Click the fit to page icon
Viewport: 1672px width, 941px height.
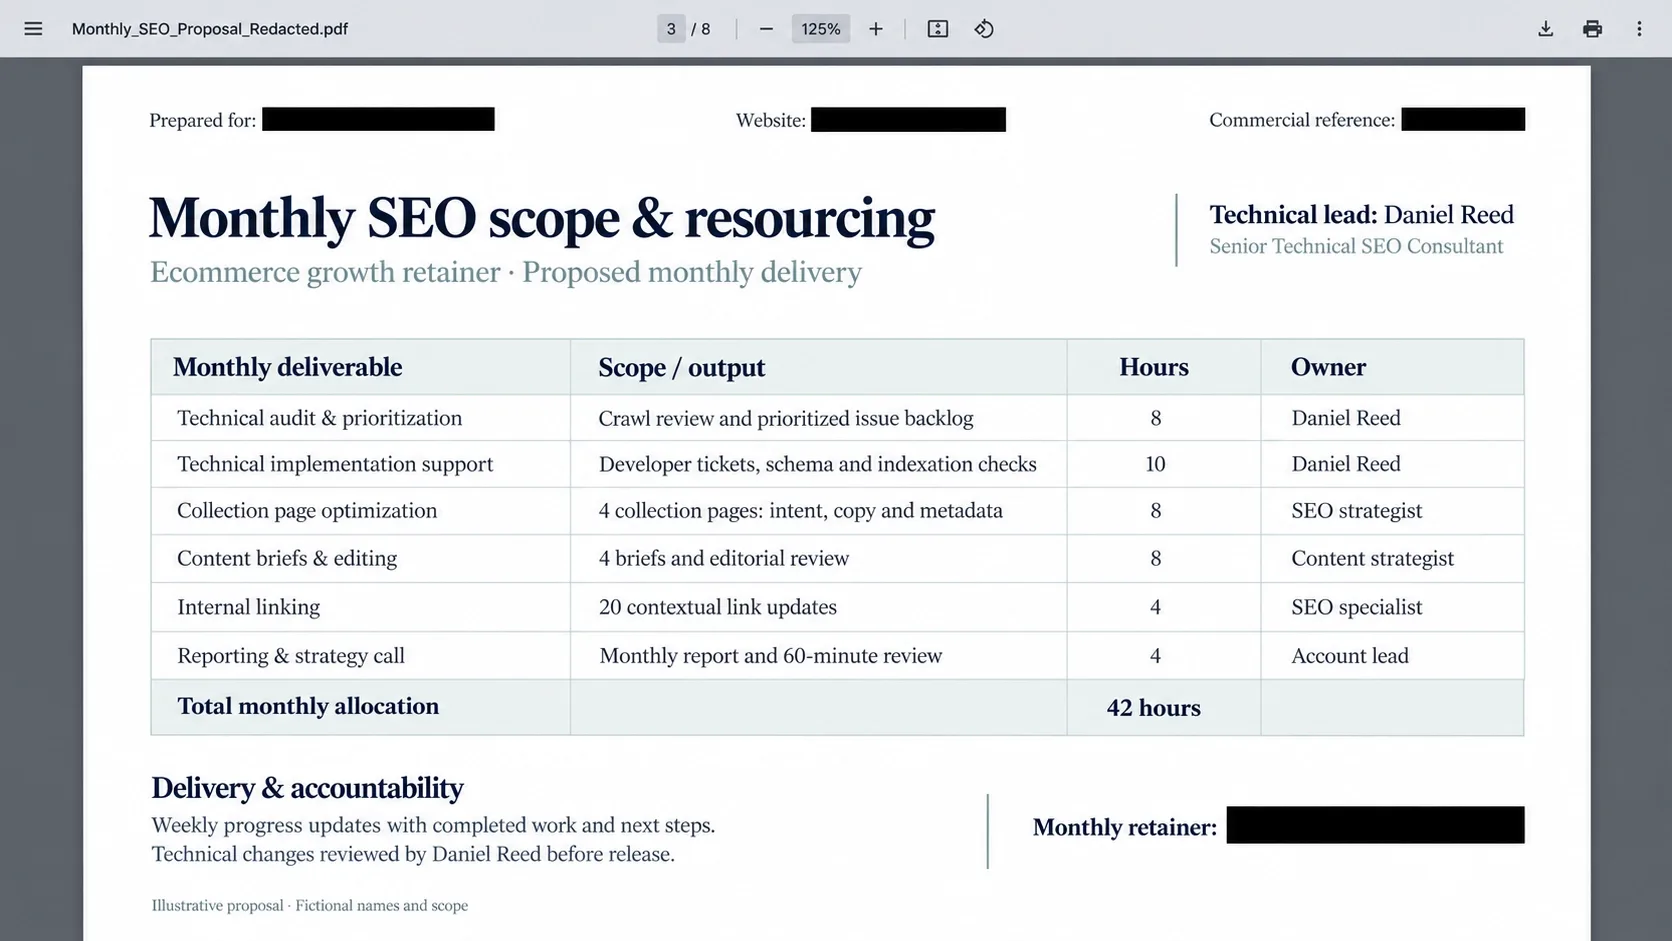coord(938,29)
